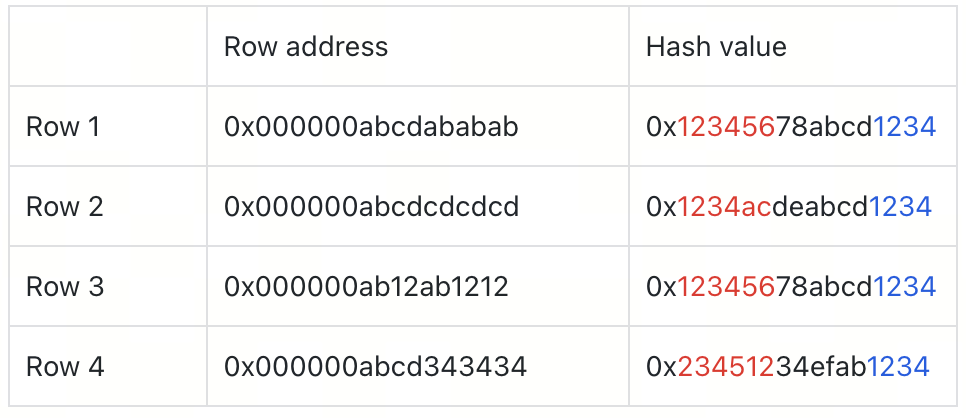966x418 pixels.
Task: Click address 0x000000abcd343434
Action: pyautogui.click(x=375, y=367)
